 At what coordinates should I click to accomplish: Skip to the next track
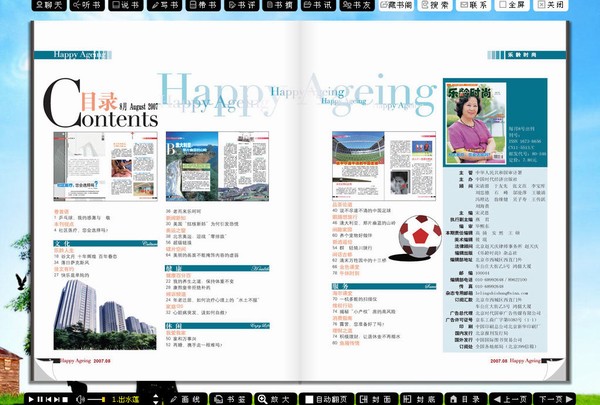tap(57, 399)
